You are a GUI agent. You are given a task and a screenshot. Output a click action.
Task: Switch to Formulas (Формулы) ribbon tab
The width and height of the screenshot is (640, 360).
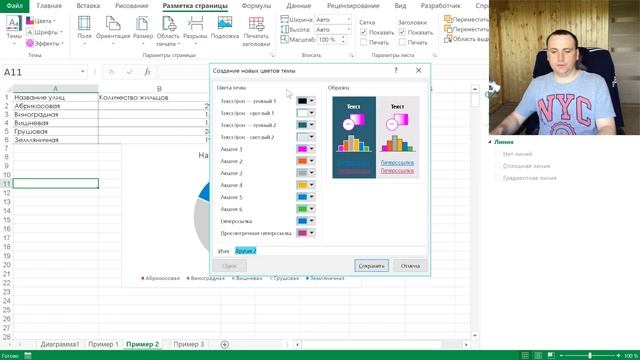point(256,6)
